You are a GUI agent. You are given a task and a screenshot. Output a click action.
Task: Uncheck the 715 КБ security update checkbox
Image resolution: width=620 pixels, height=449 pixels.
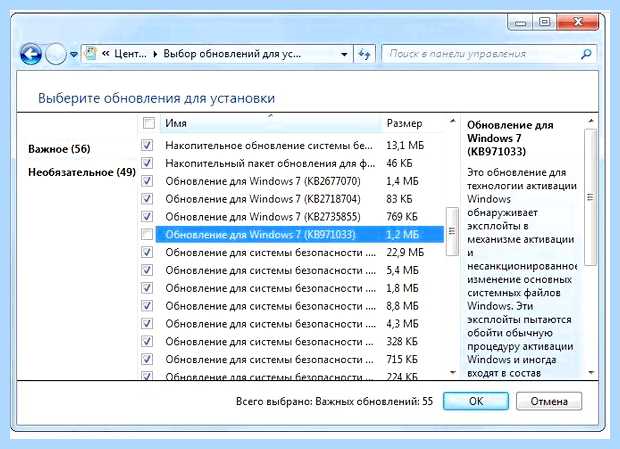coord(147,359)
